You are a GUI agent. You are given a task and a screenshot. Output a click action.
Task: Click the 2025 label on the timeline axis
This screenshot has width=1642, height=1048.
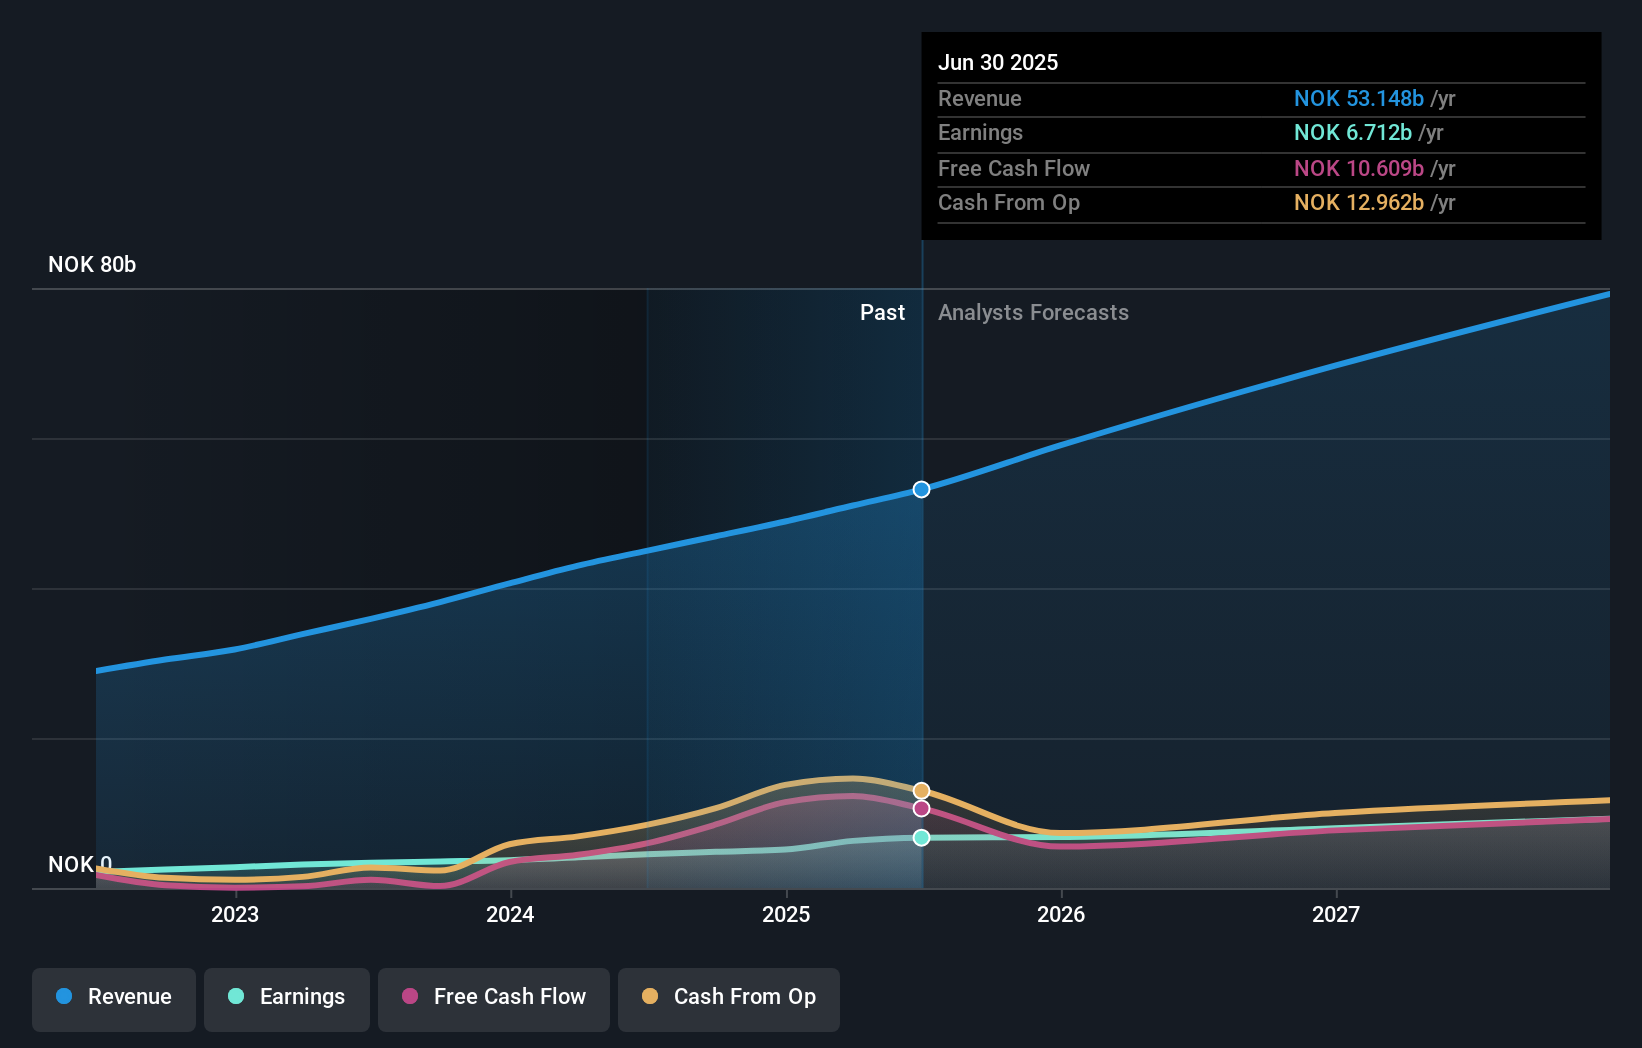pyautogui.click(x=786, y=913)
